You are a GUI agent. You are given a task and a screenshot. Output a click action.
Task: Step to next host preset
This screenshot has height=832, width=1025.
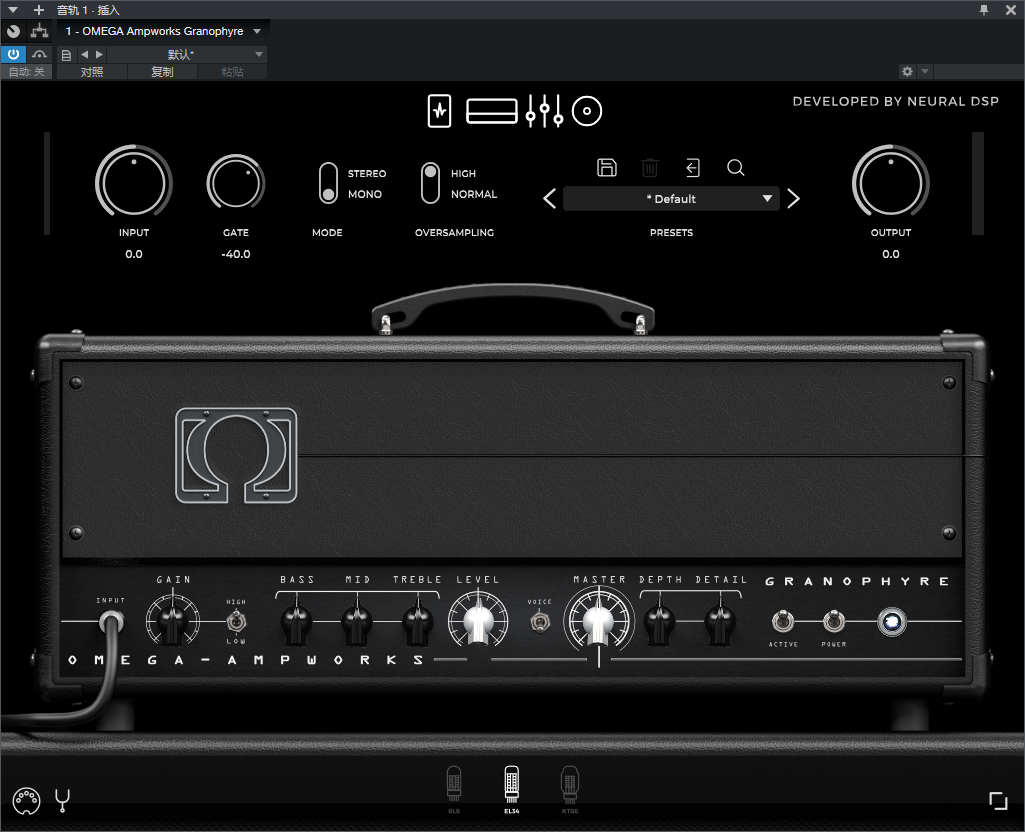point(99,54)
